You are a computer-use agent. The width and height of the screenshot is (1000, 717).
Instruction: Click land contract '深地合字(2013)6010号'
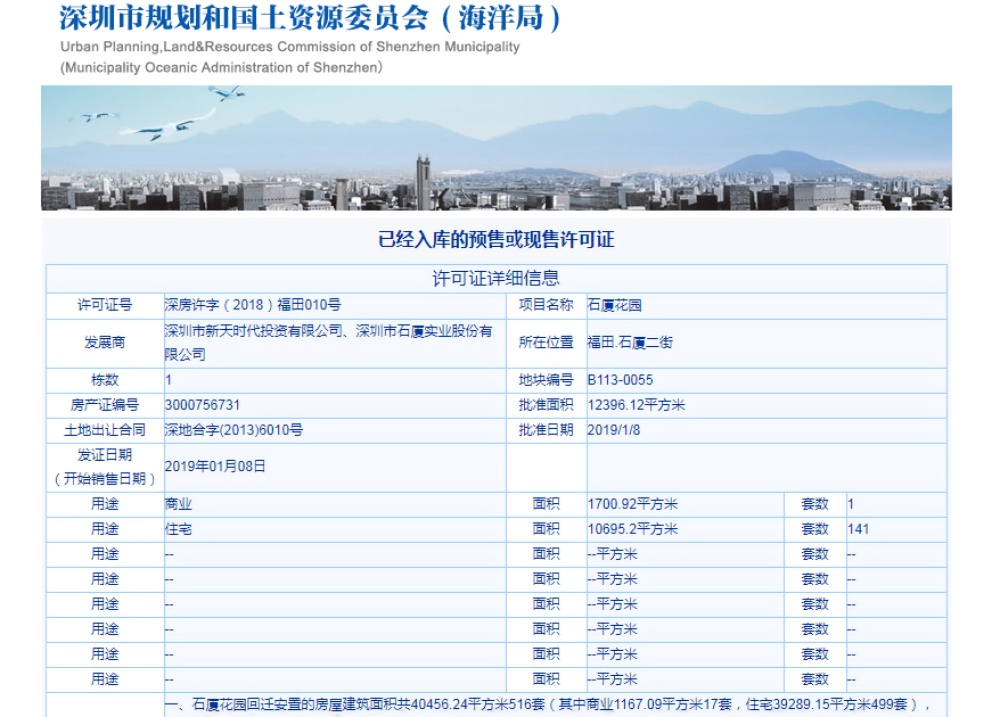point(233,430)
